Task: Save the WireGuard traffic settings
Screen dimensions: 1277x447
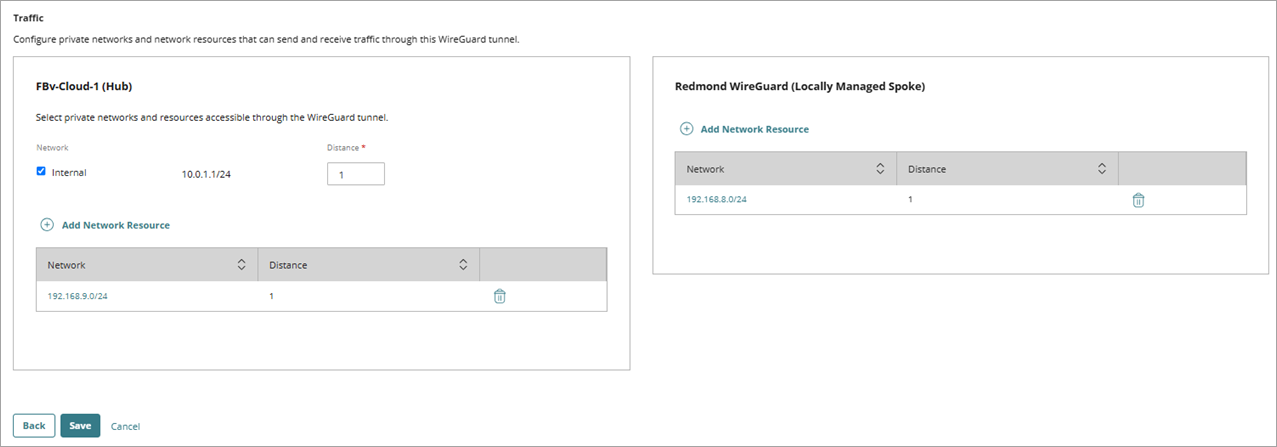Action: [x=80, y=426]
